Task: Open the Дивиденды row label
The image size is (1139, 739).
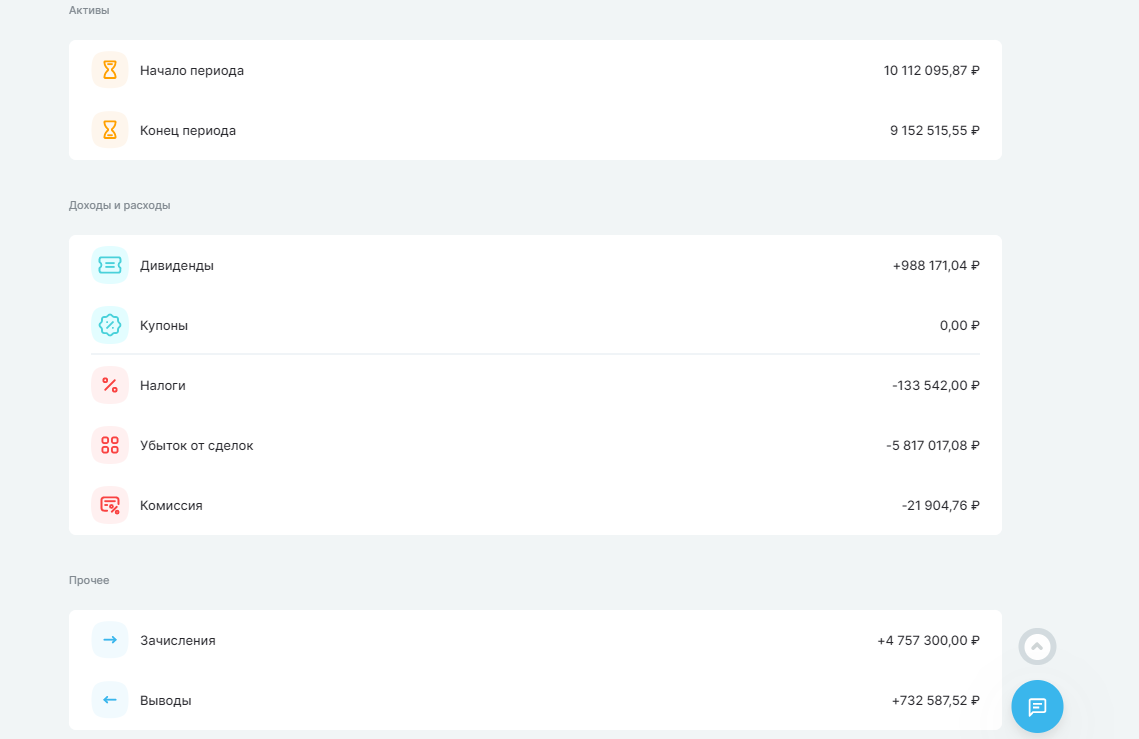Action: 177,265
